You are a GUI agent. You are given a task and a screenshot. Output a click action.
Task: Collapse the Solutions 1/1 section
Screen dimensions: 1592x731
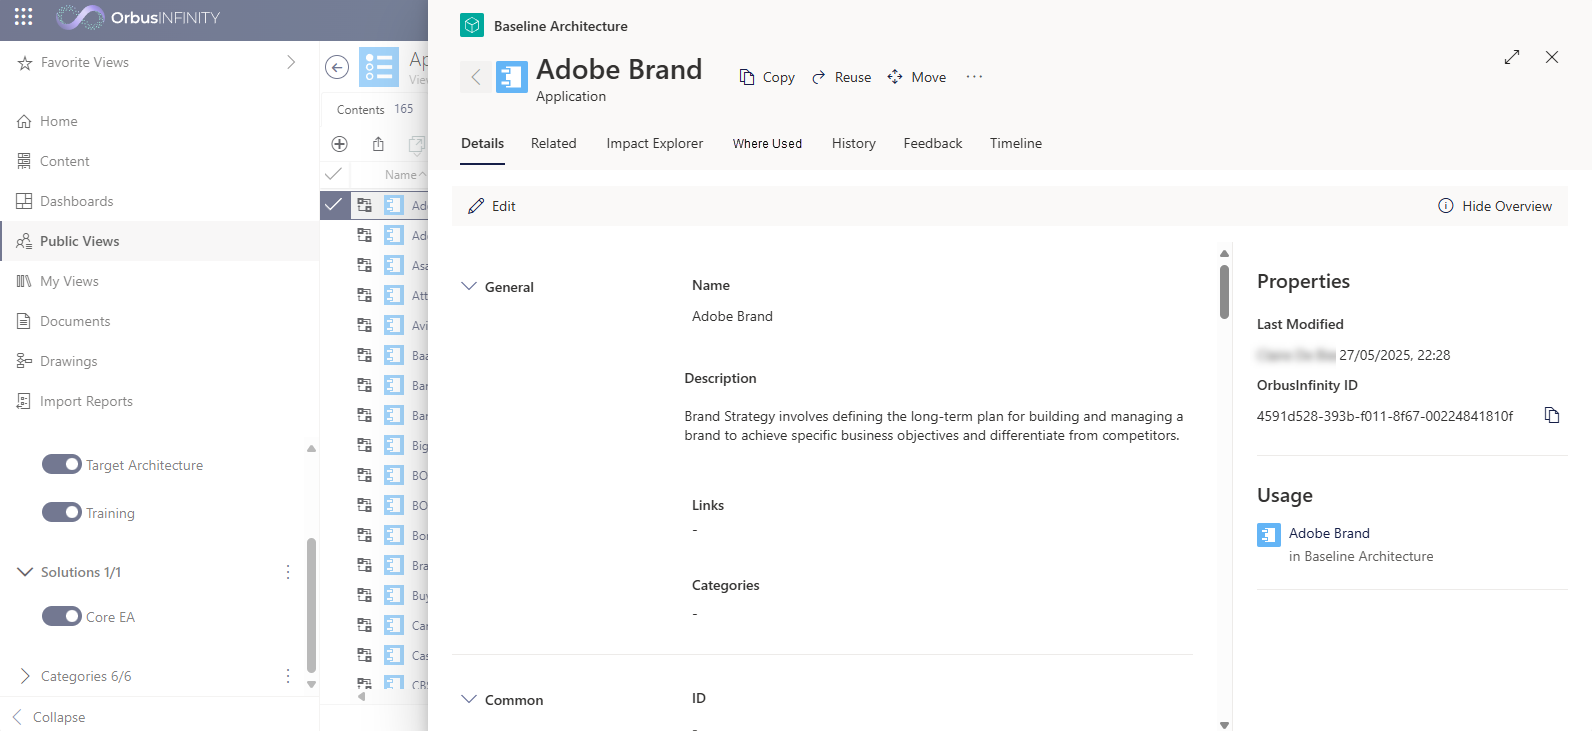click(x=25, y=572)
